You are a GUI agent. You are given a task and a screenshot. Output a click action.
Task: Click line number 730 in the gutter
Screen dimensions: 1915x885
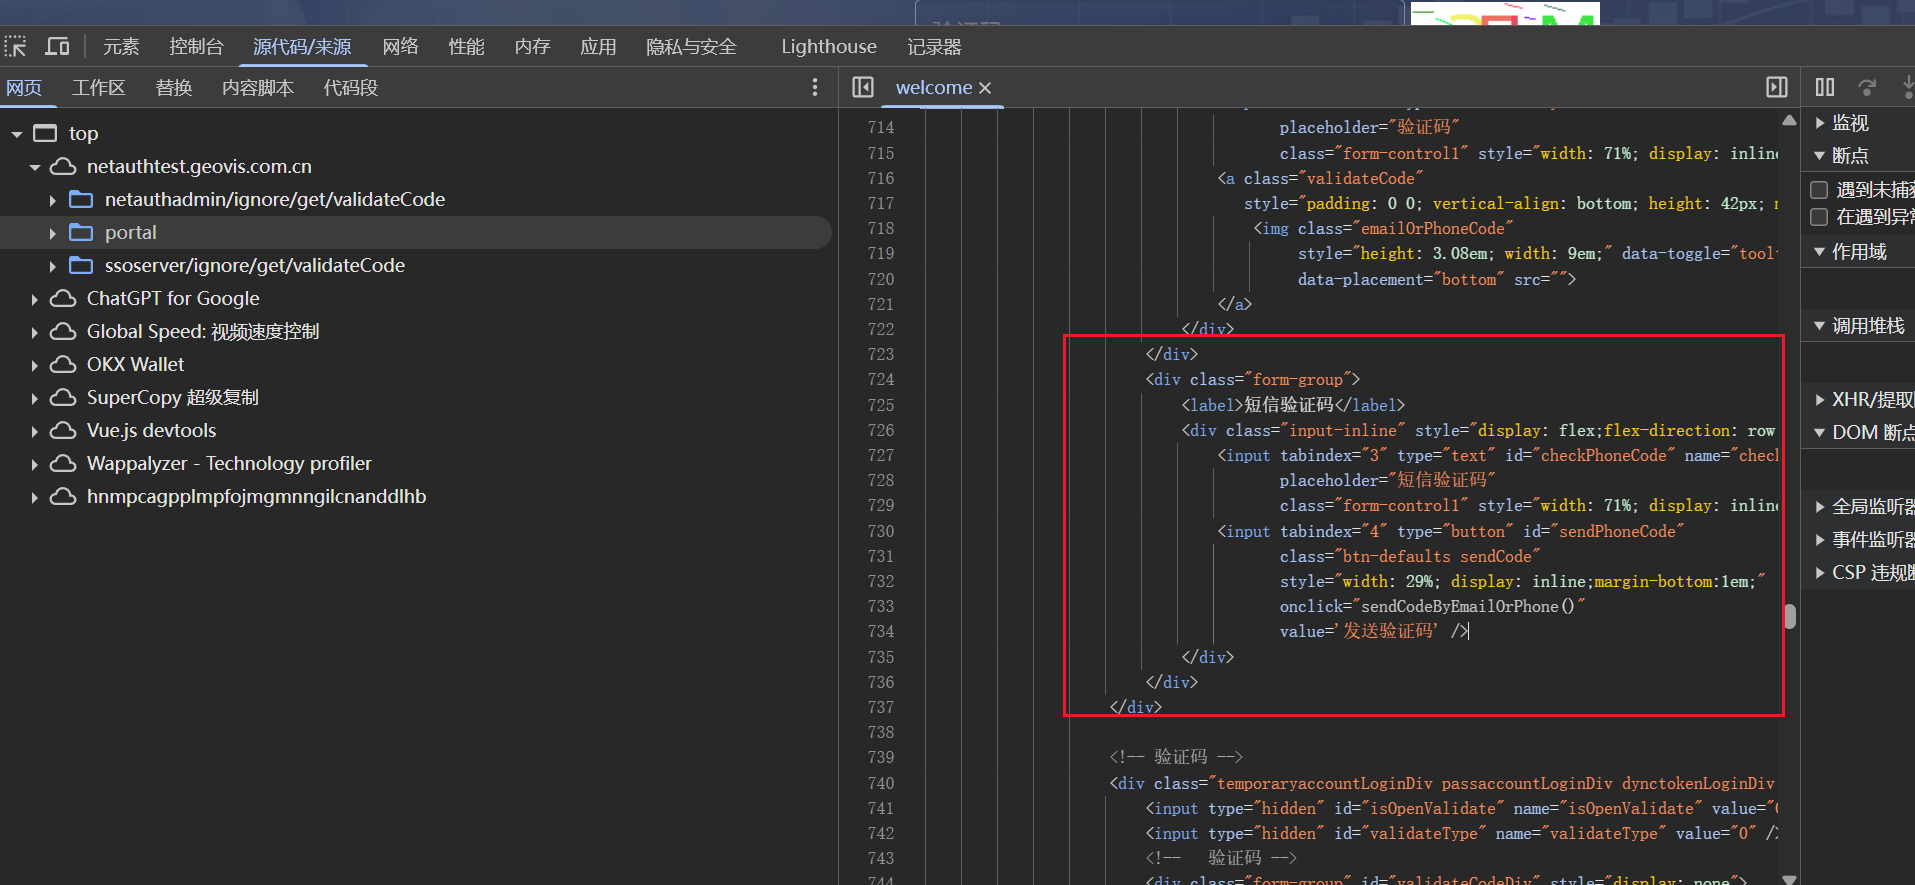tap(880, 531)
